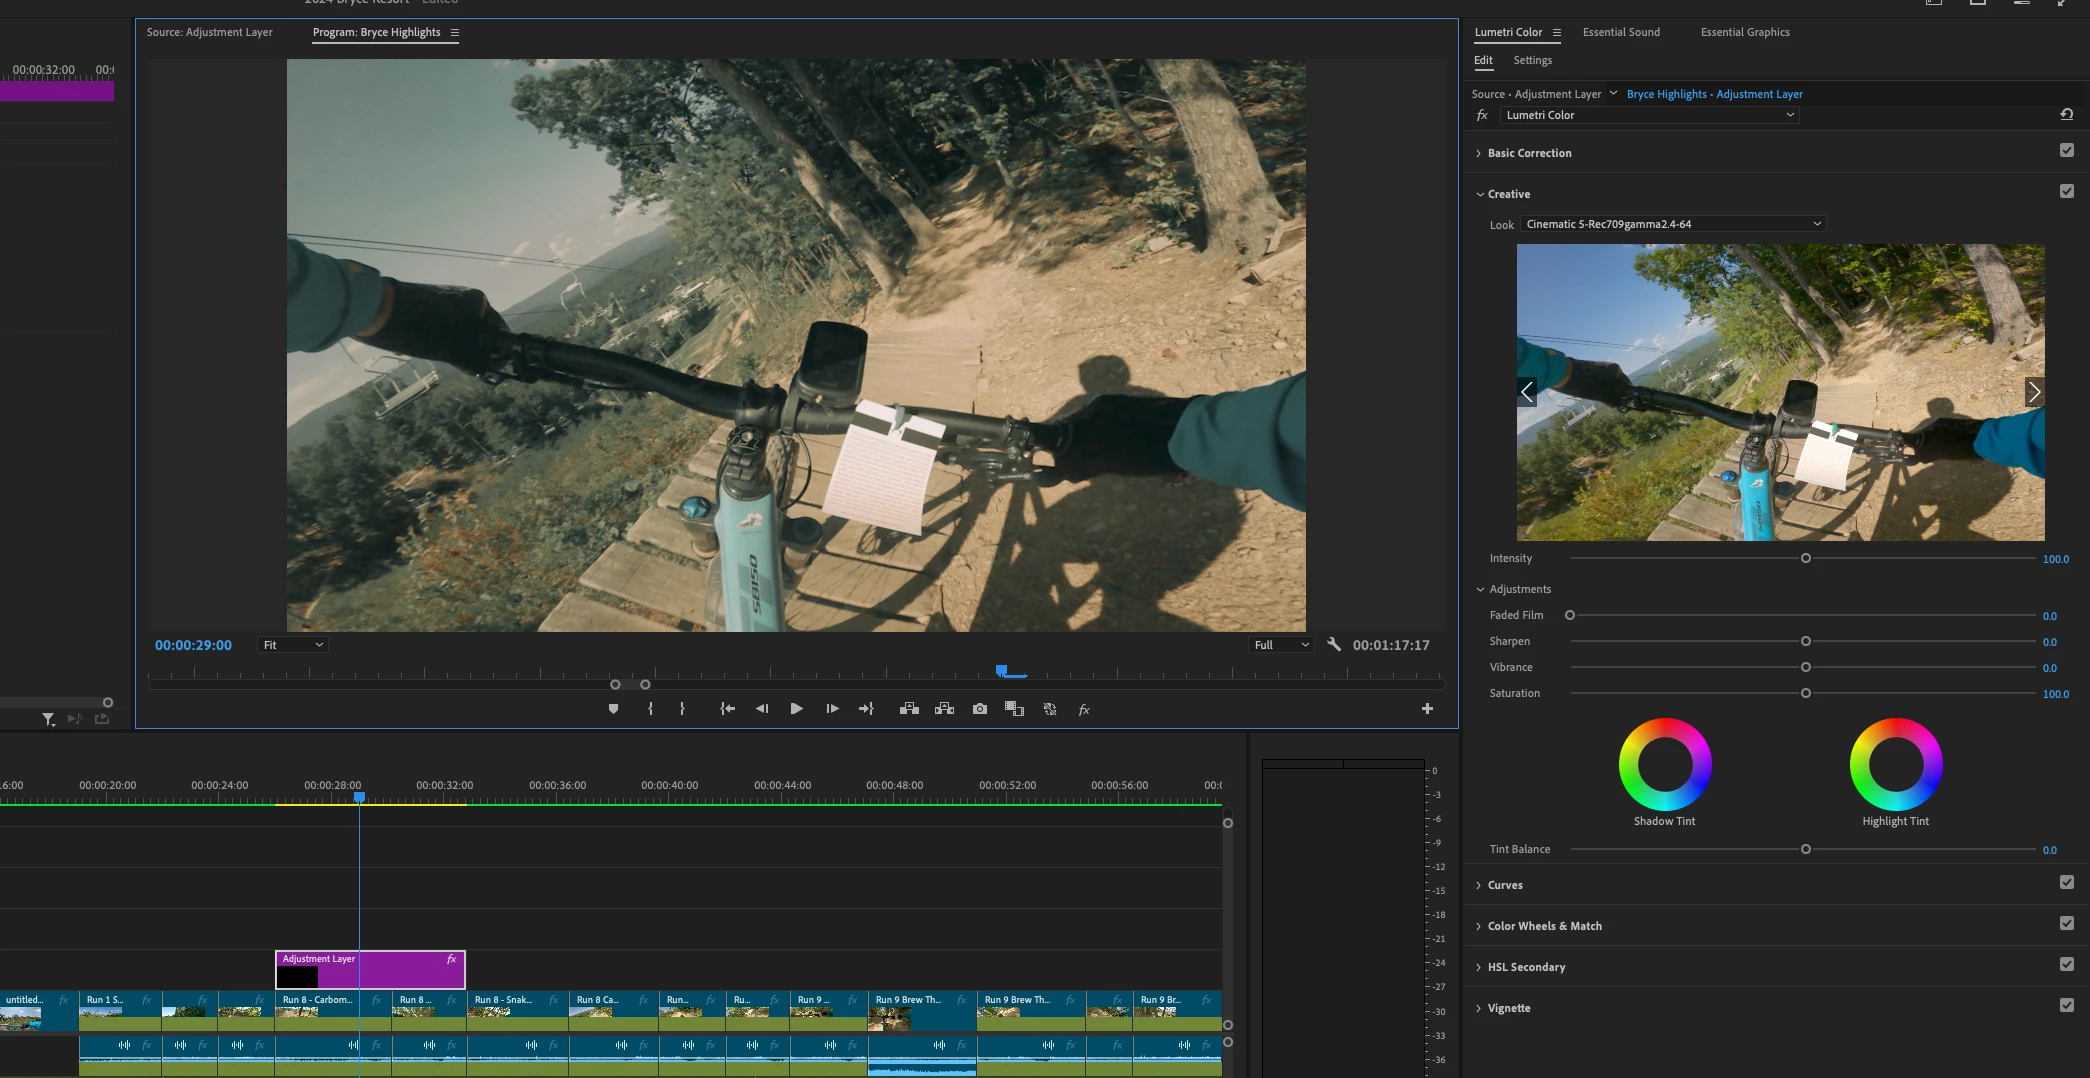Click the Add Marker icon
The image size is (2090, 1078).
click(x=613, y=709)
